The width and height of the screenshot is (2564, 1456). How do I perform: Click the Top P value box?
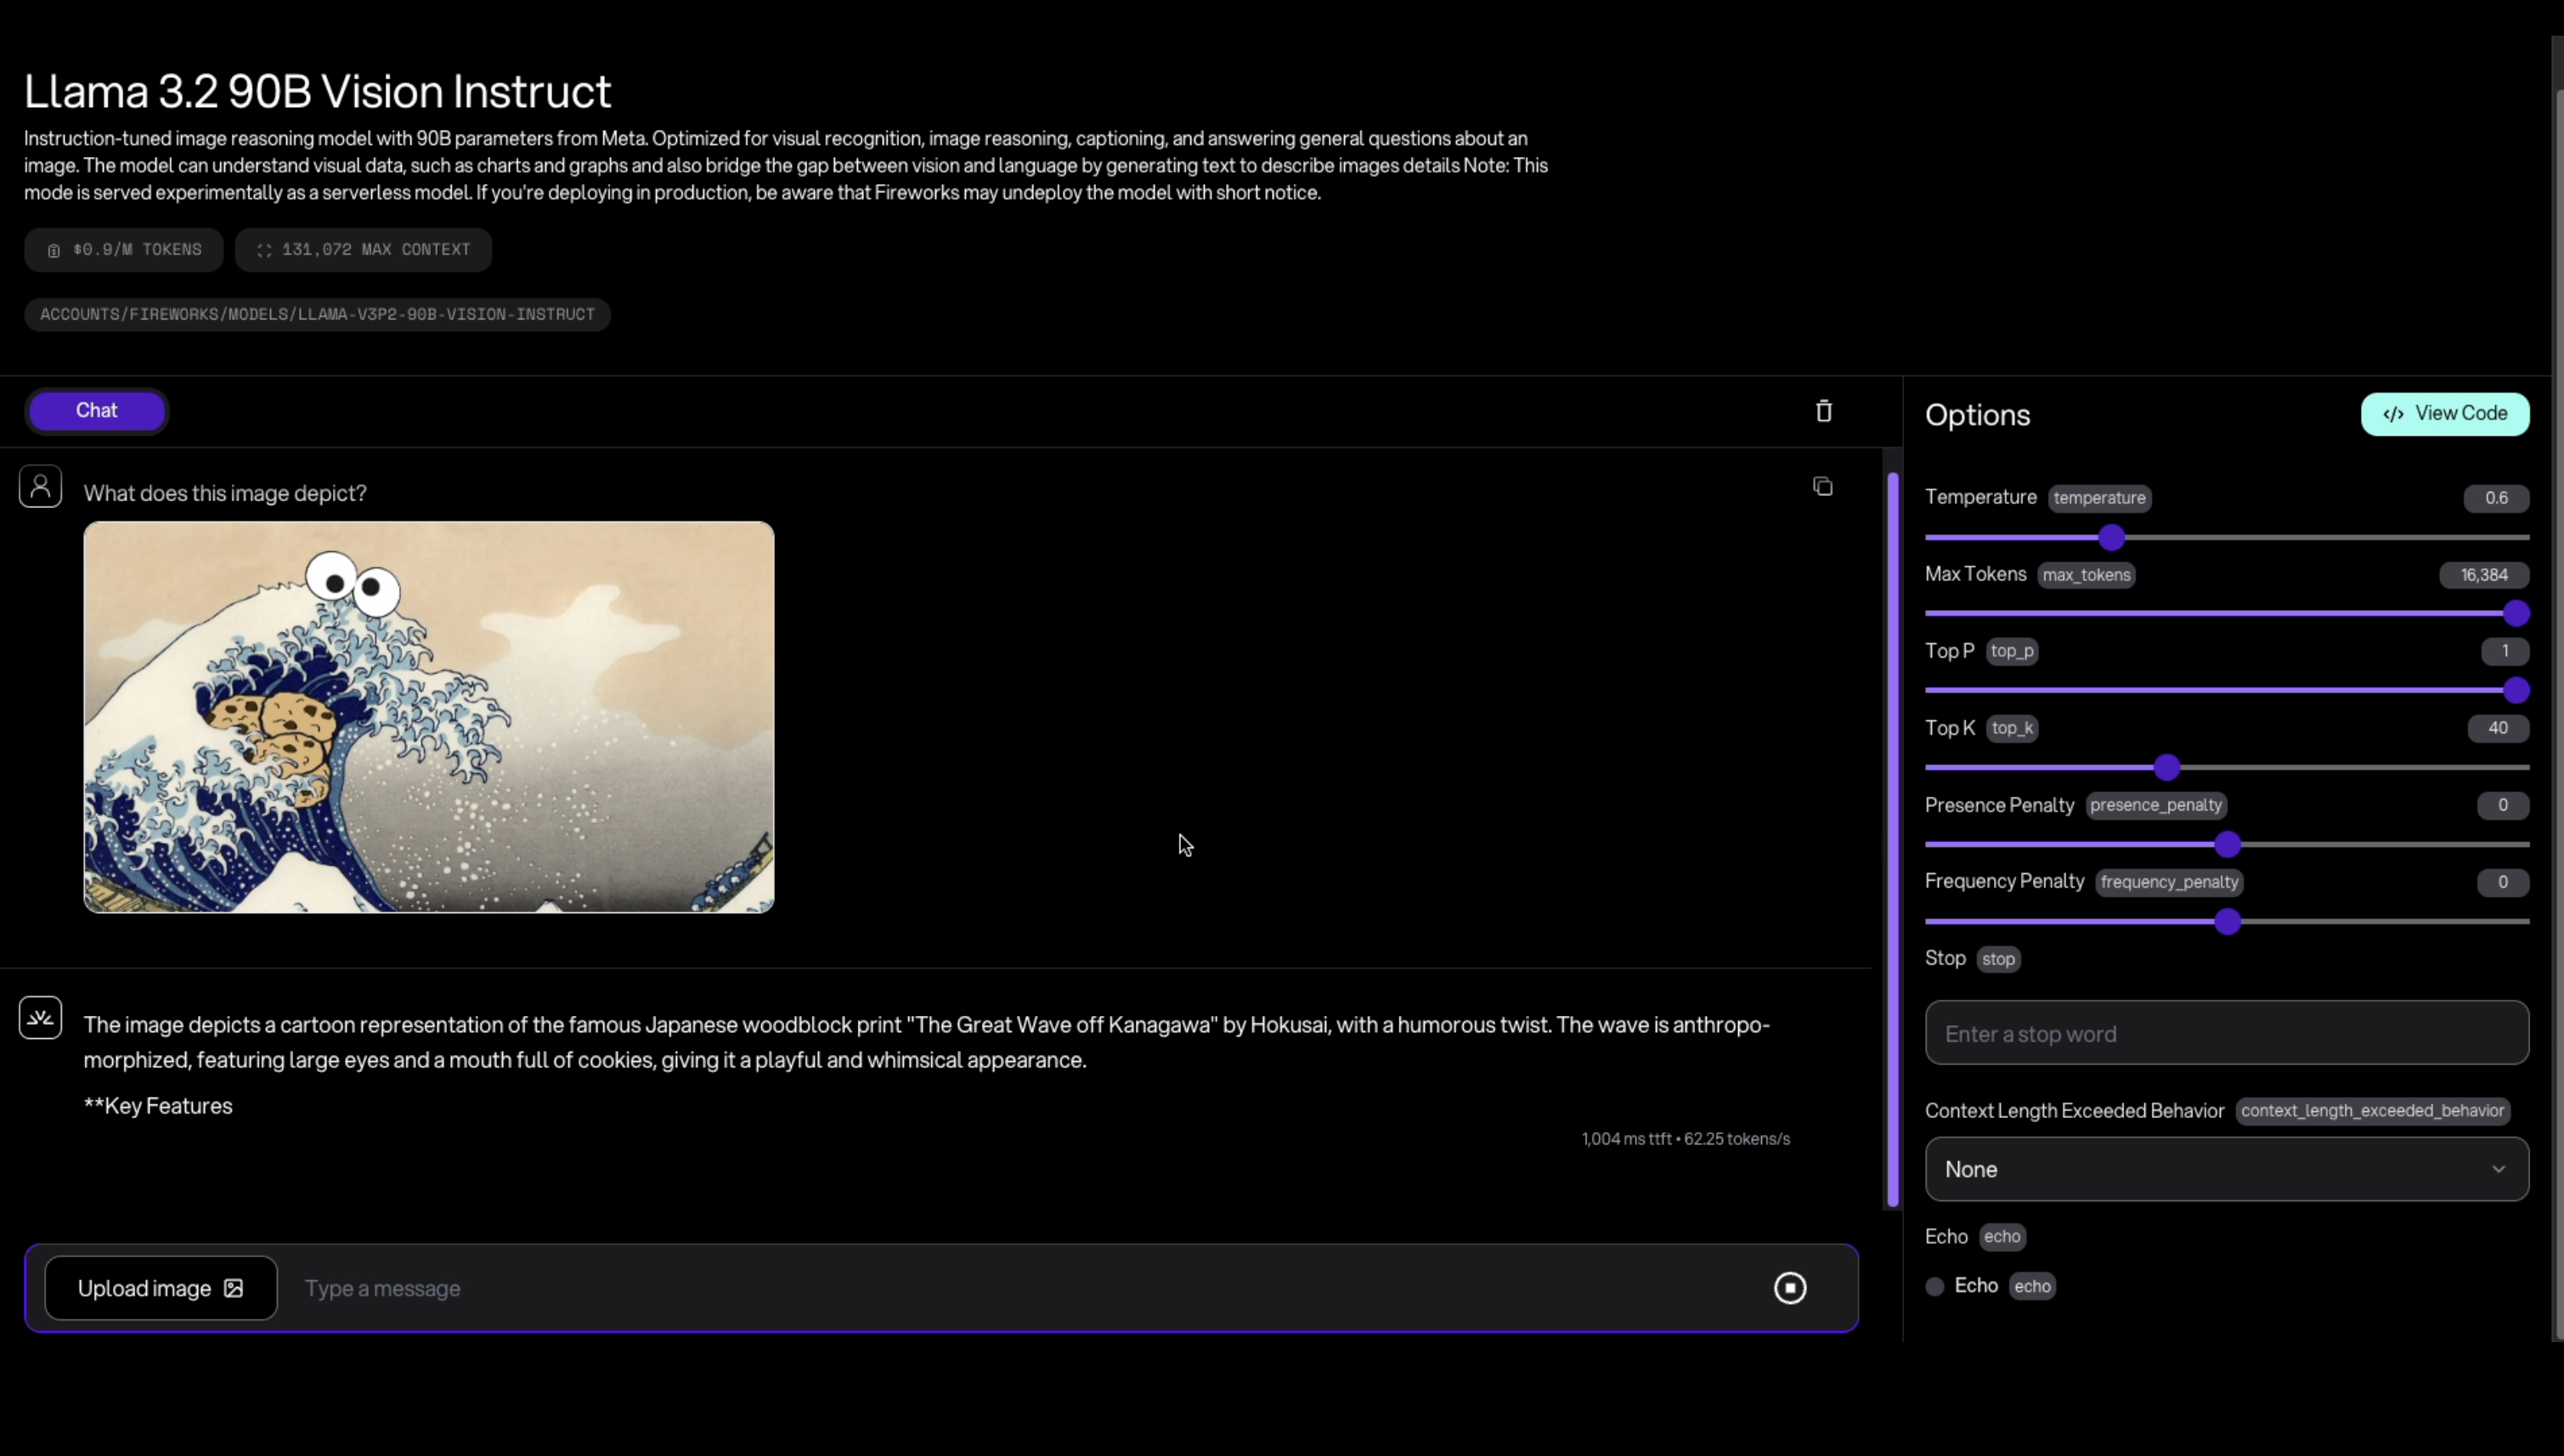pyautogui.click(x=2504, y=651)
